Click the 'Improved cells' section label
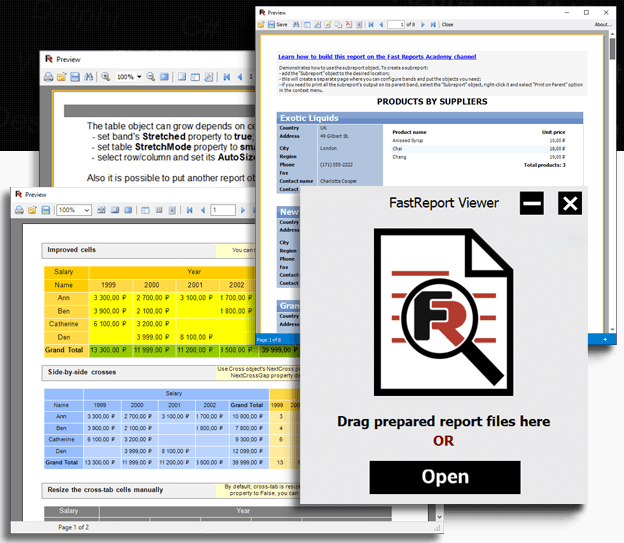This screenshot has width=624, height=543. 72,250
